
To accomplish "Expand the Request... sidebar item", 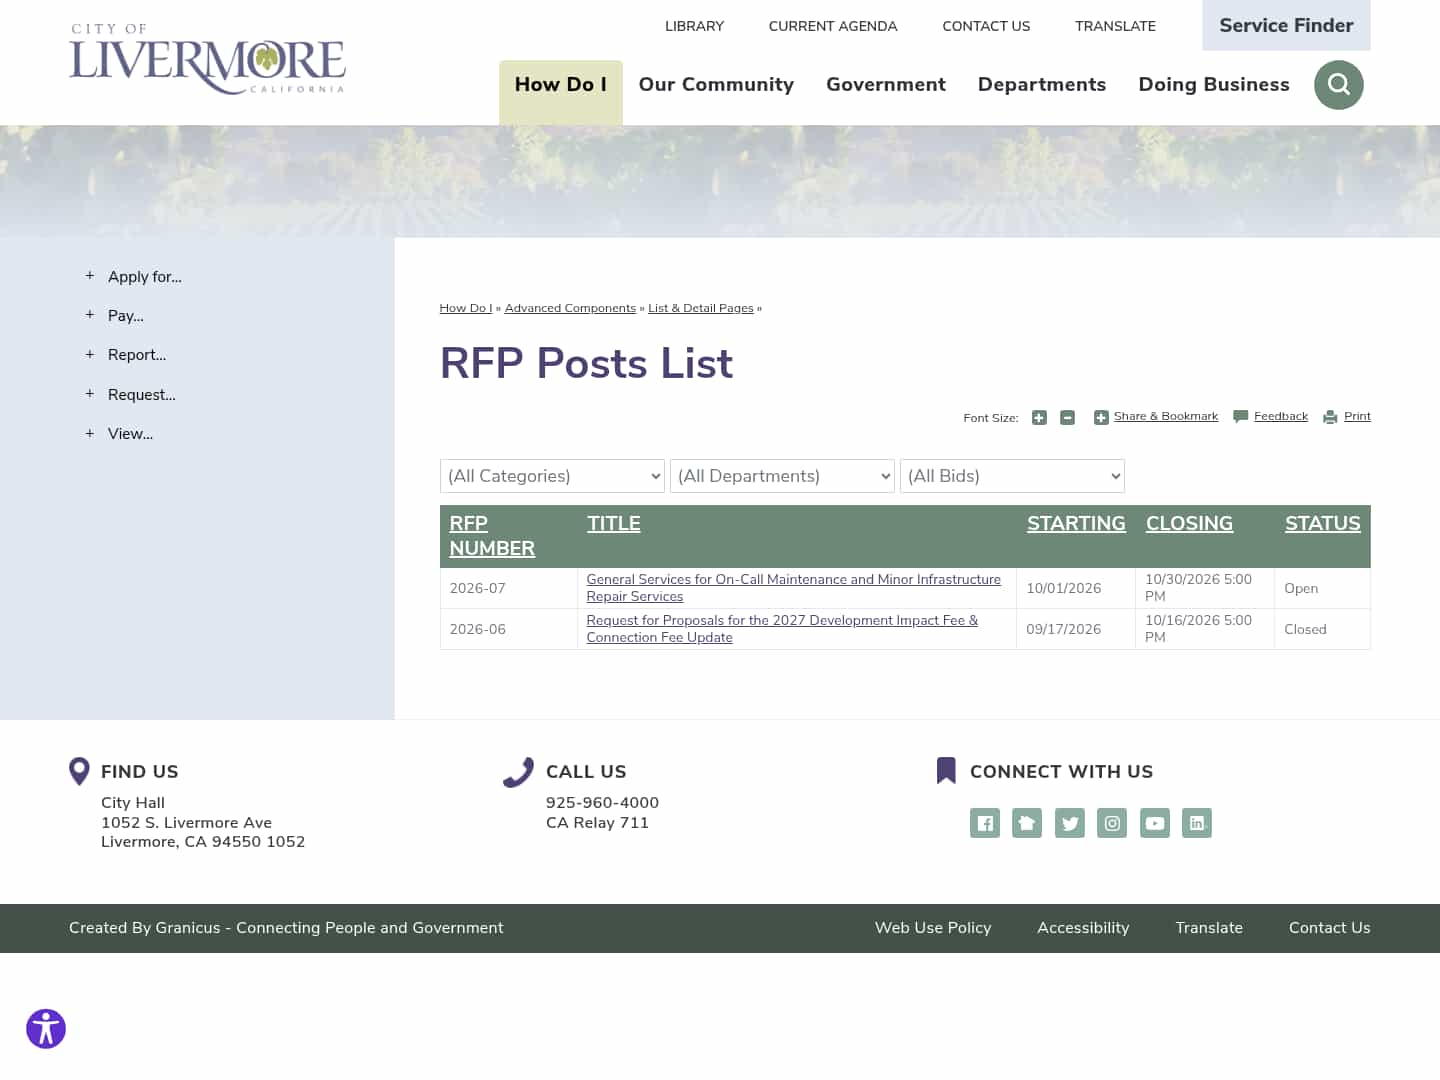I will coord(89,394).
